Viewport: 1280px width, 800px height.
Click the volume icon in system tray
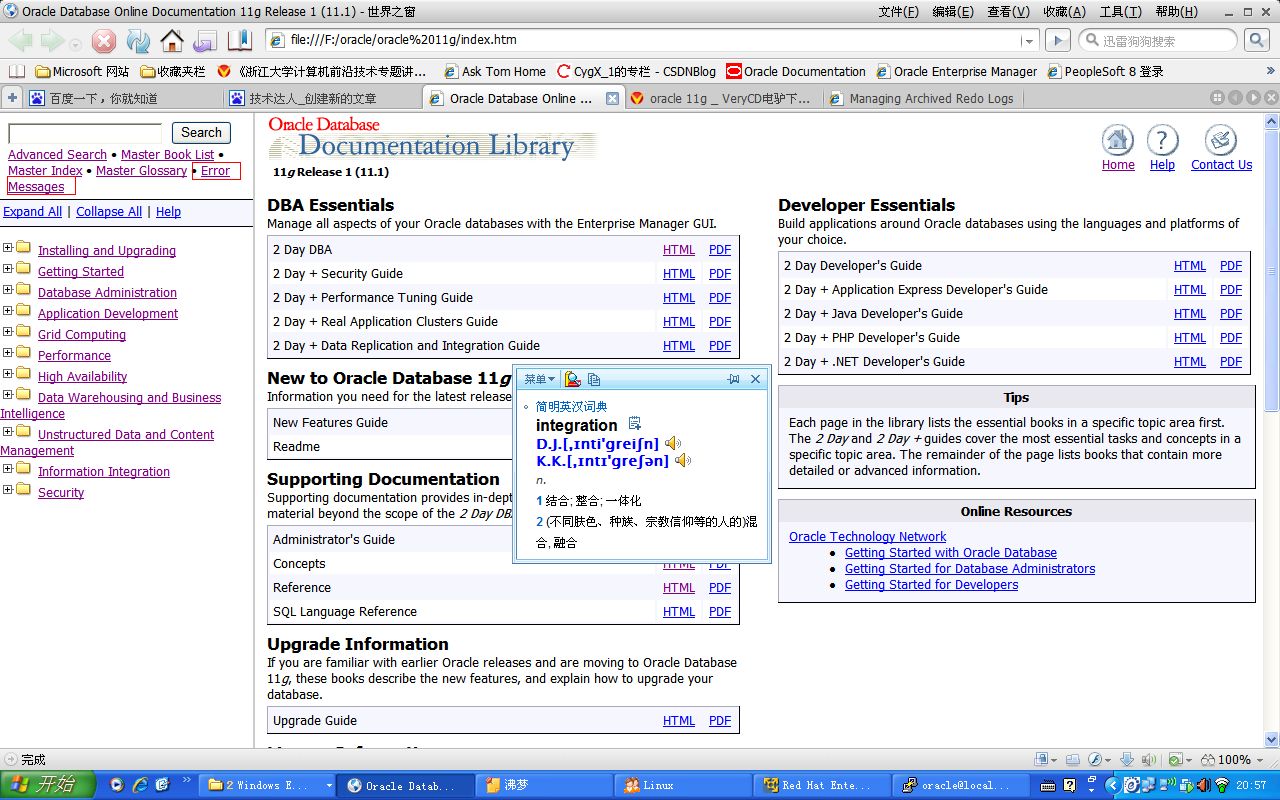pyautogui.click(x=1203, y=785)
